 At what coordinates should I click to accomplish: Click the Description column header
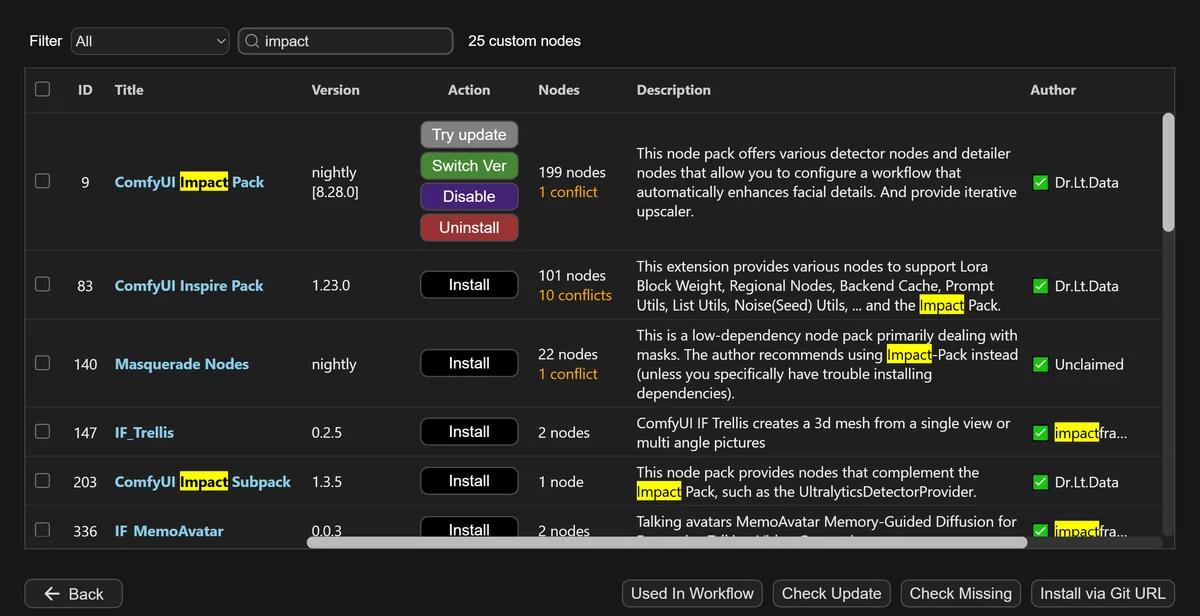(x=674, y=90)
